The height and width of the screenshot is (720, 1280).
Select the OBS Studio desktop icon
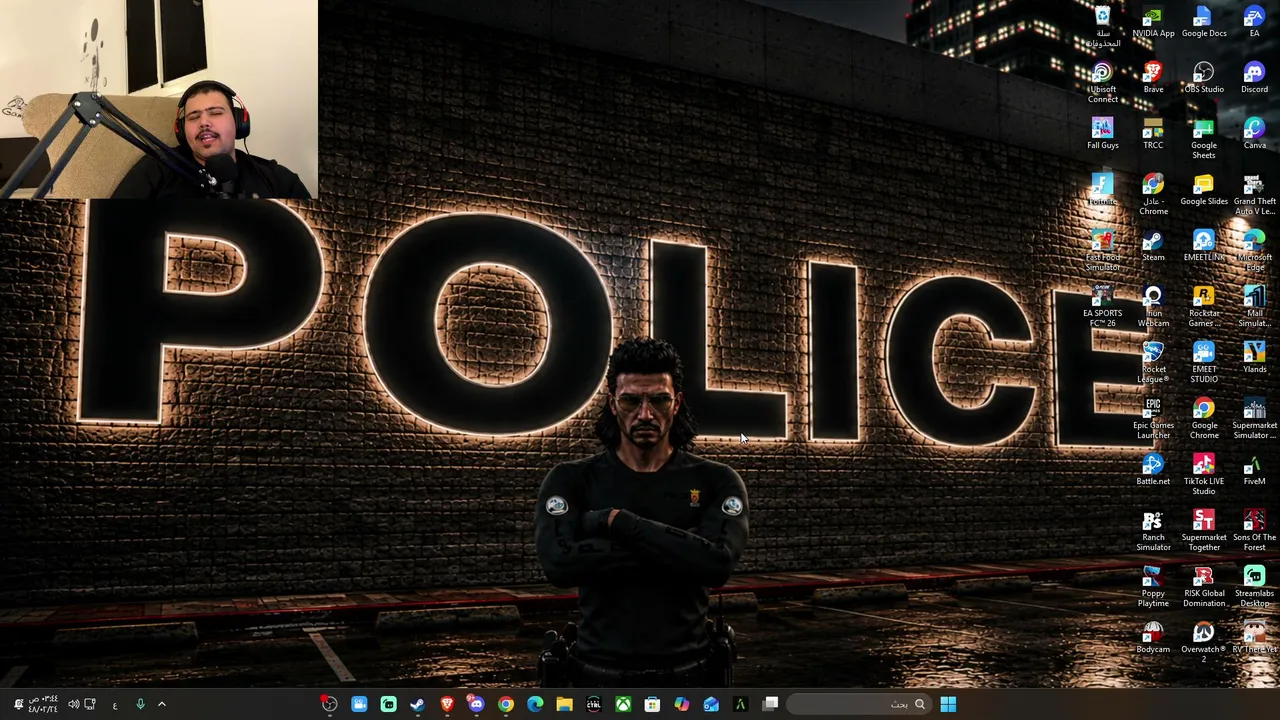point(1204,79)
